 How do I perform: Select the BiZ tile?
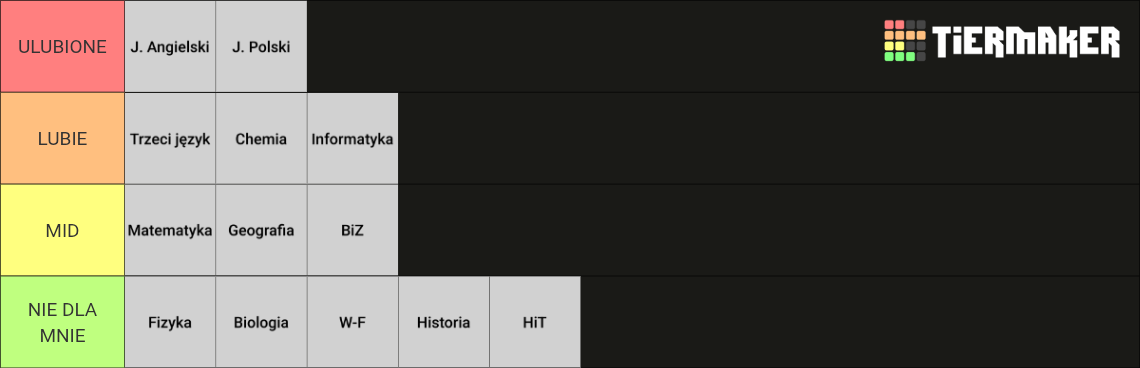tap(353, 231)
